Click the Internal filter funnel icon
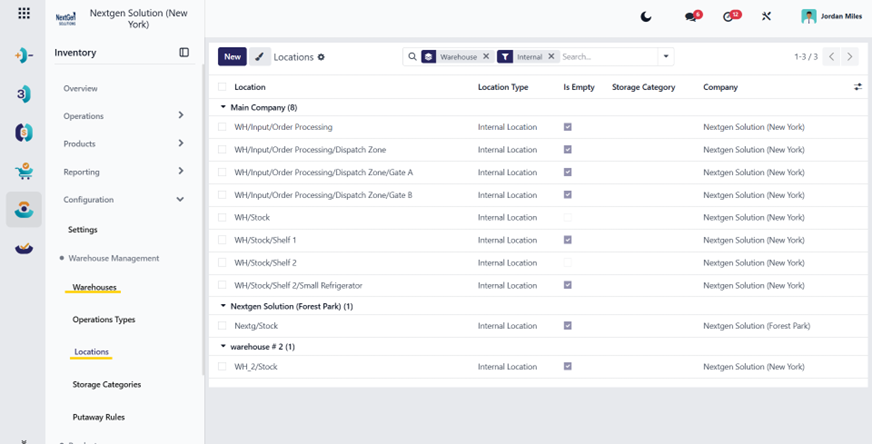 tap(504, 57)
